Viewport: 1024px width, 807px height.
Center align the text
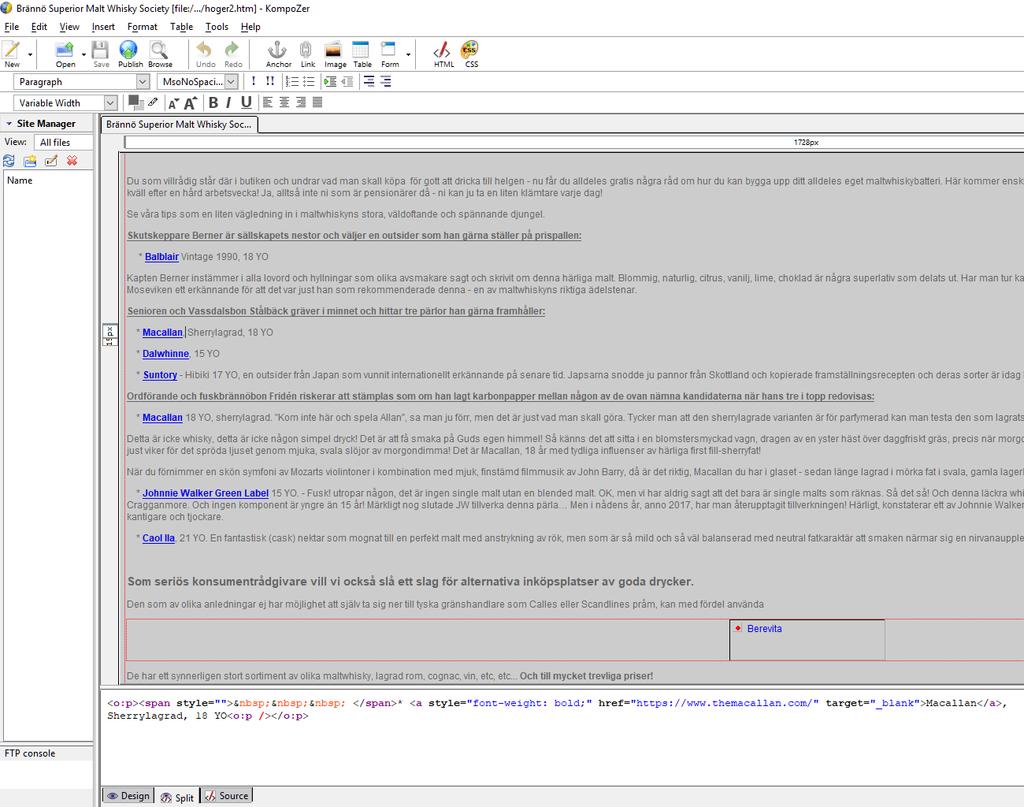click(x=284, y=103)
